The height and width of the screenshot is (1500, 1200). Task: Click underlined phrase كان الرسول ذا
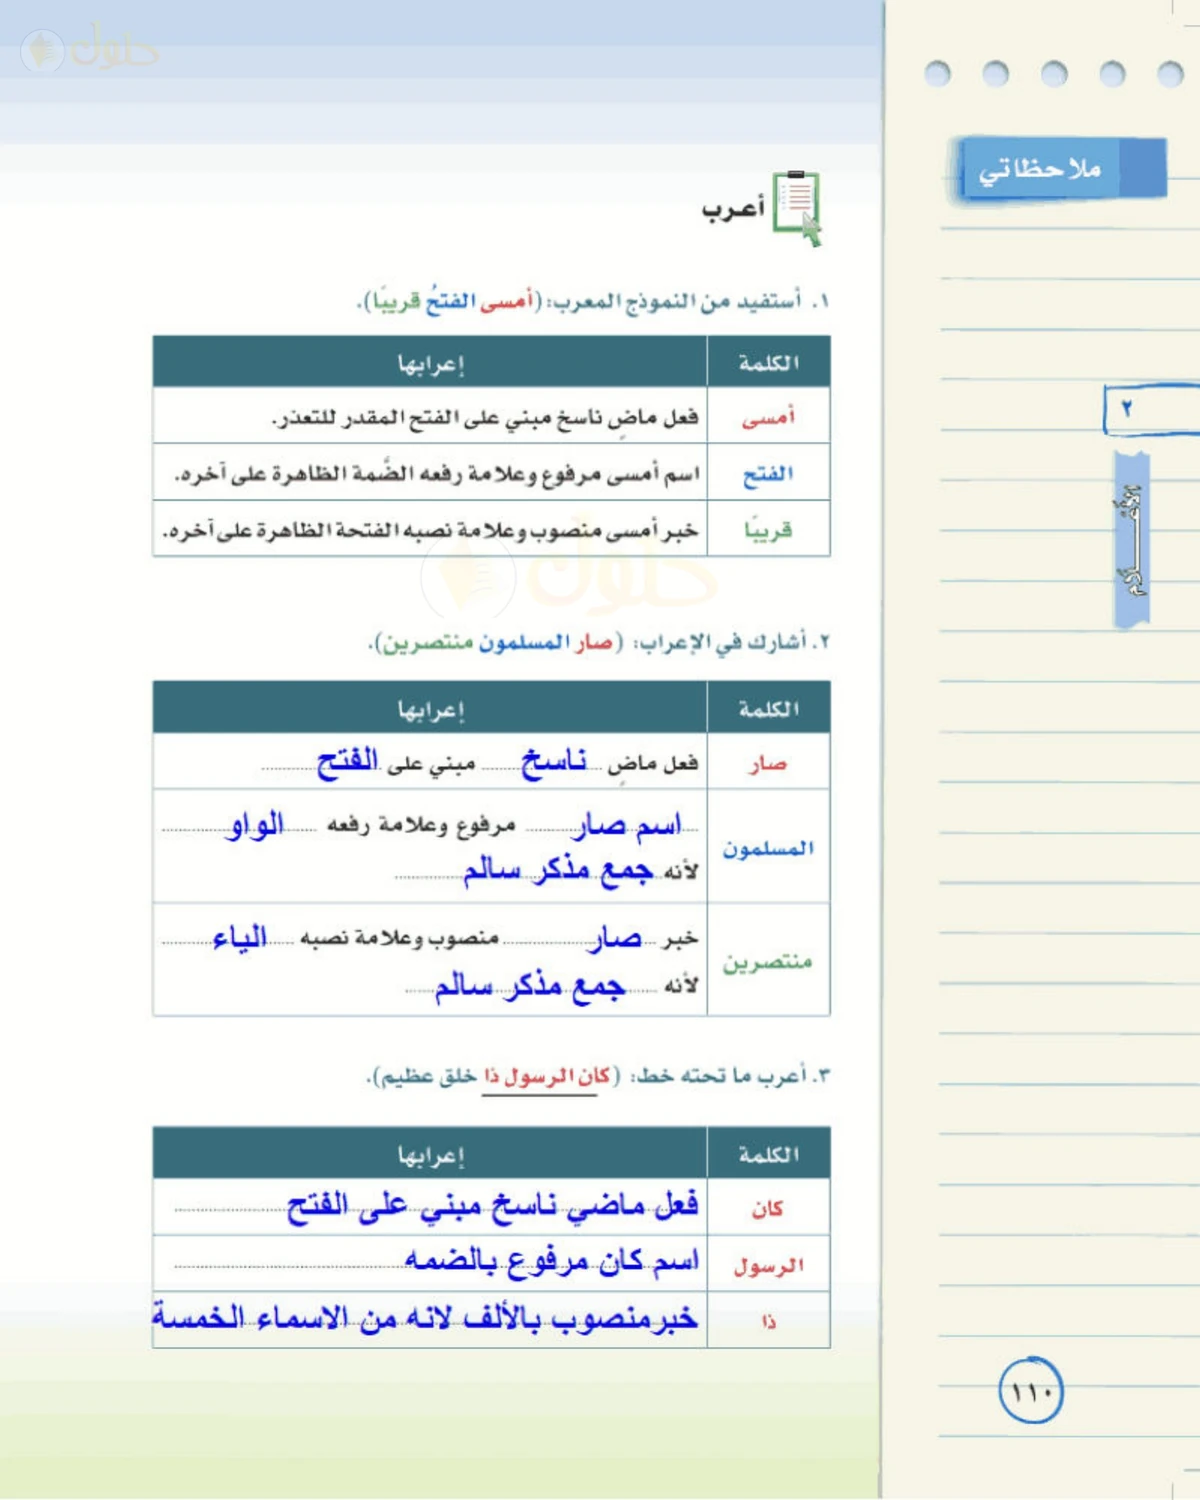coord(546,1076)
